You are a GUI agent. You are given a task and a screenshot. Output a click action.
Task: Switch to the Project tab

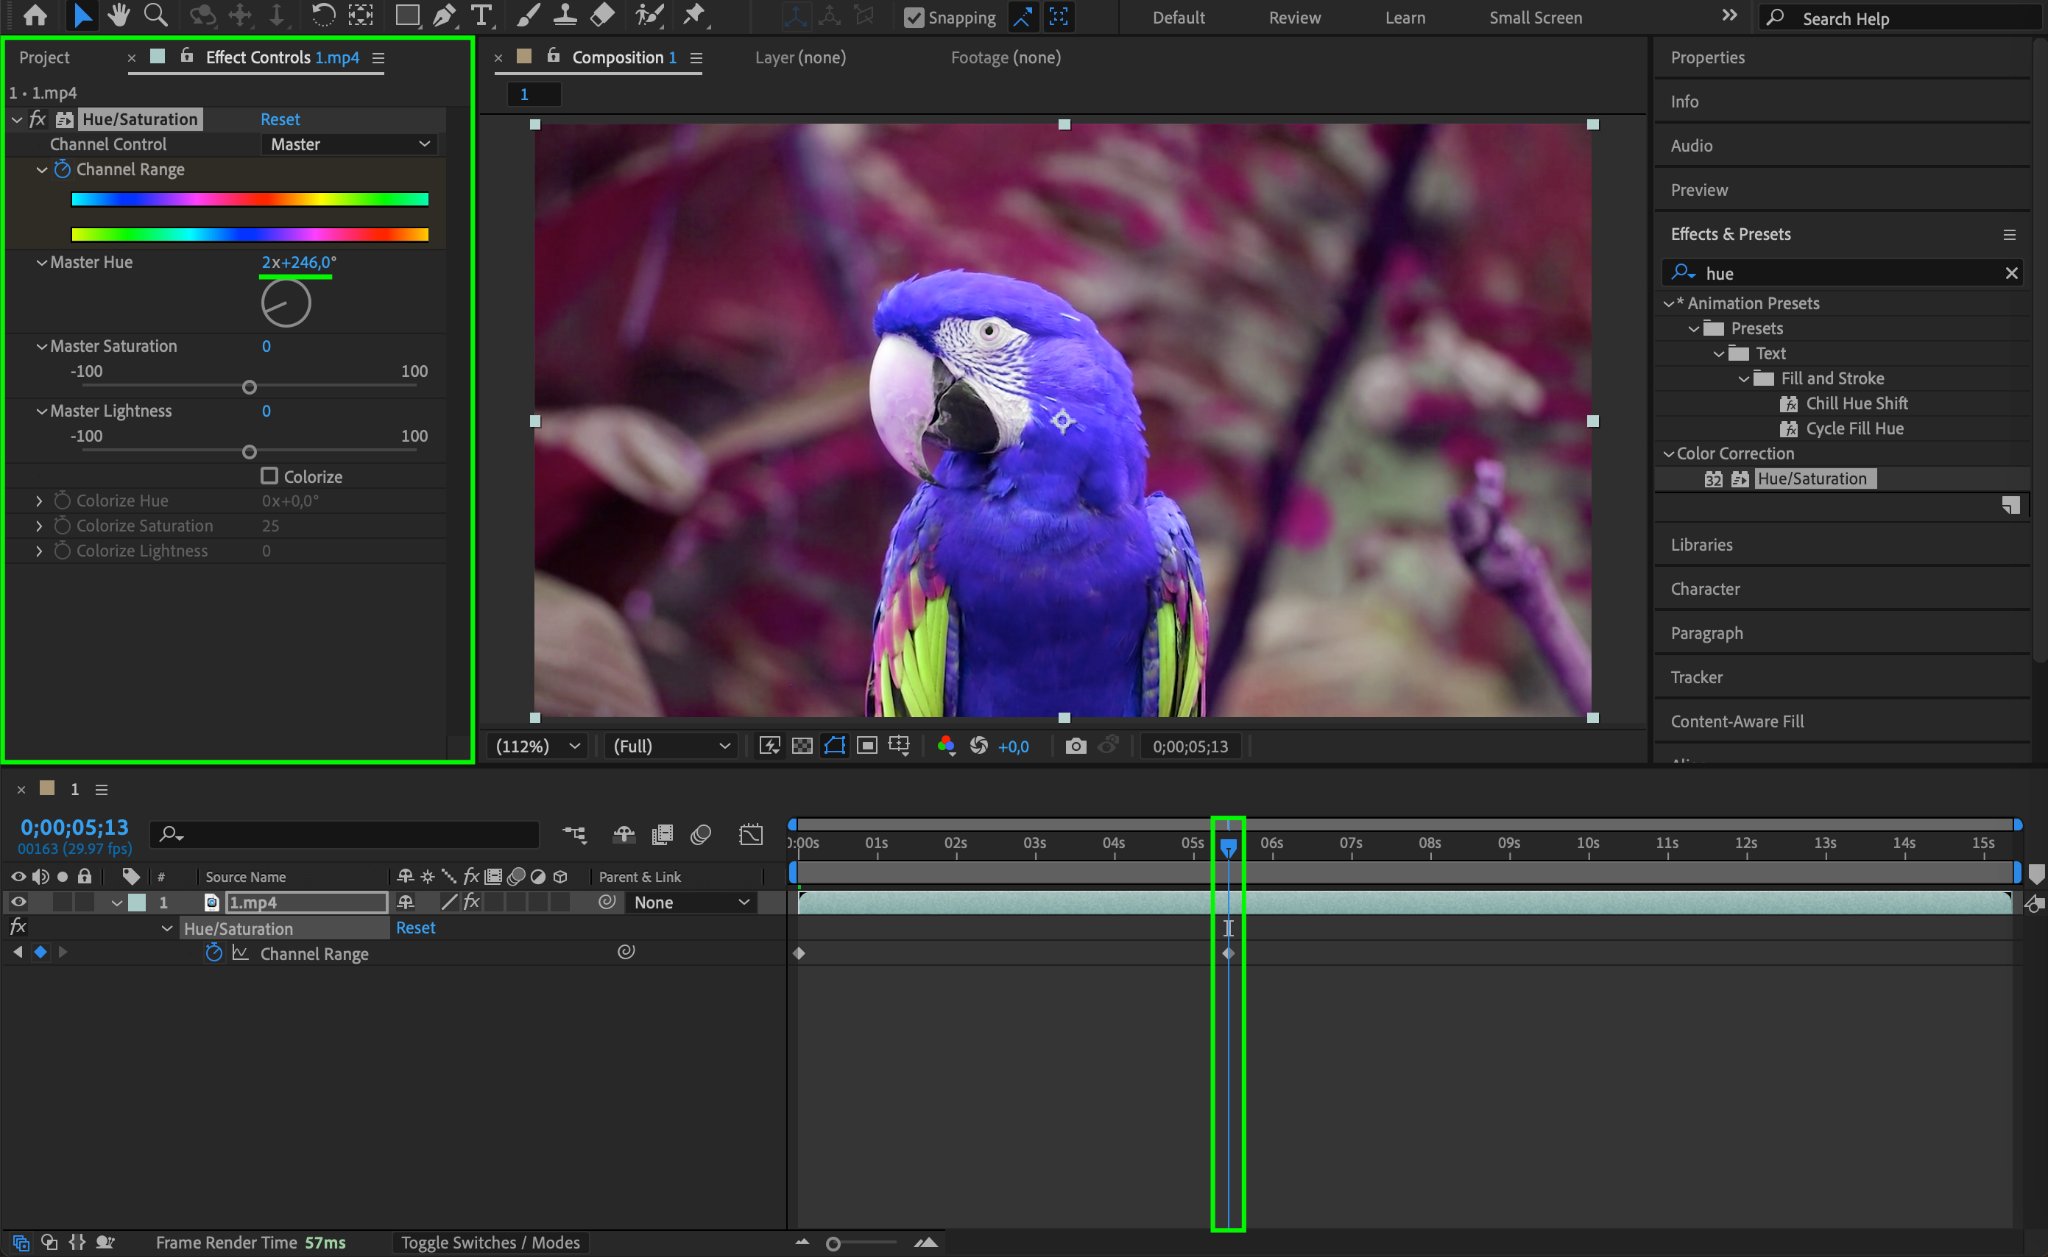[x=45, y=58]
